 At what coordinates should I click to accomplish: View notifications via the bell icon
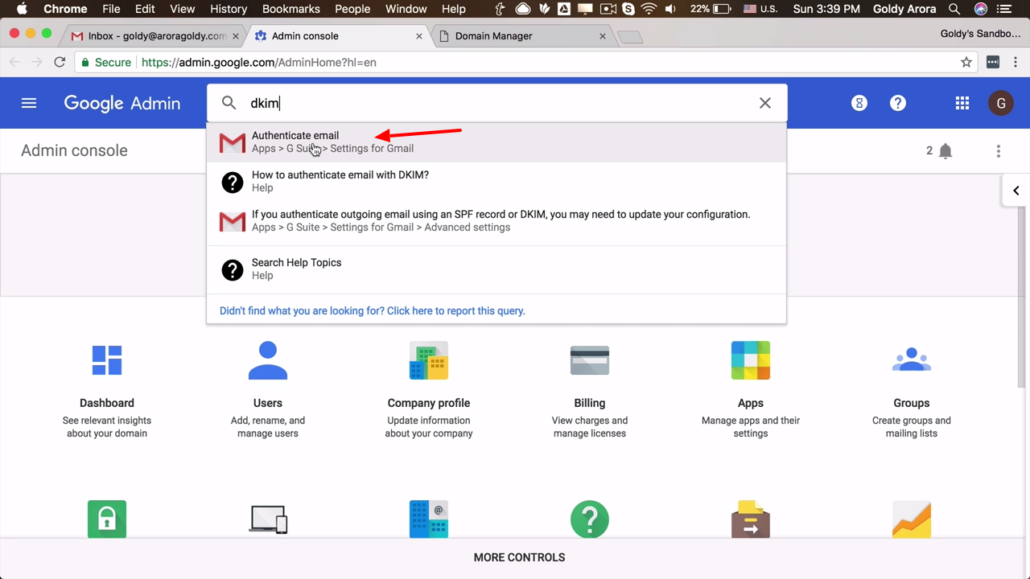pos(945,151)
